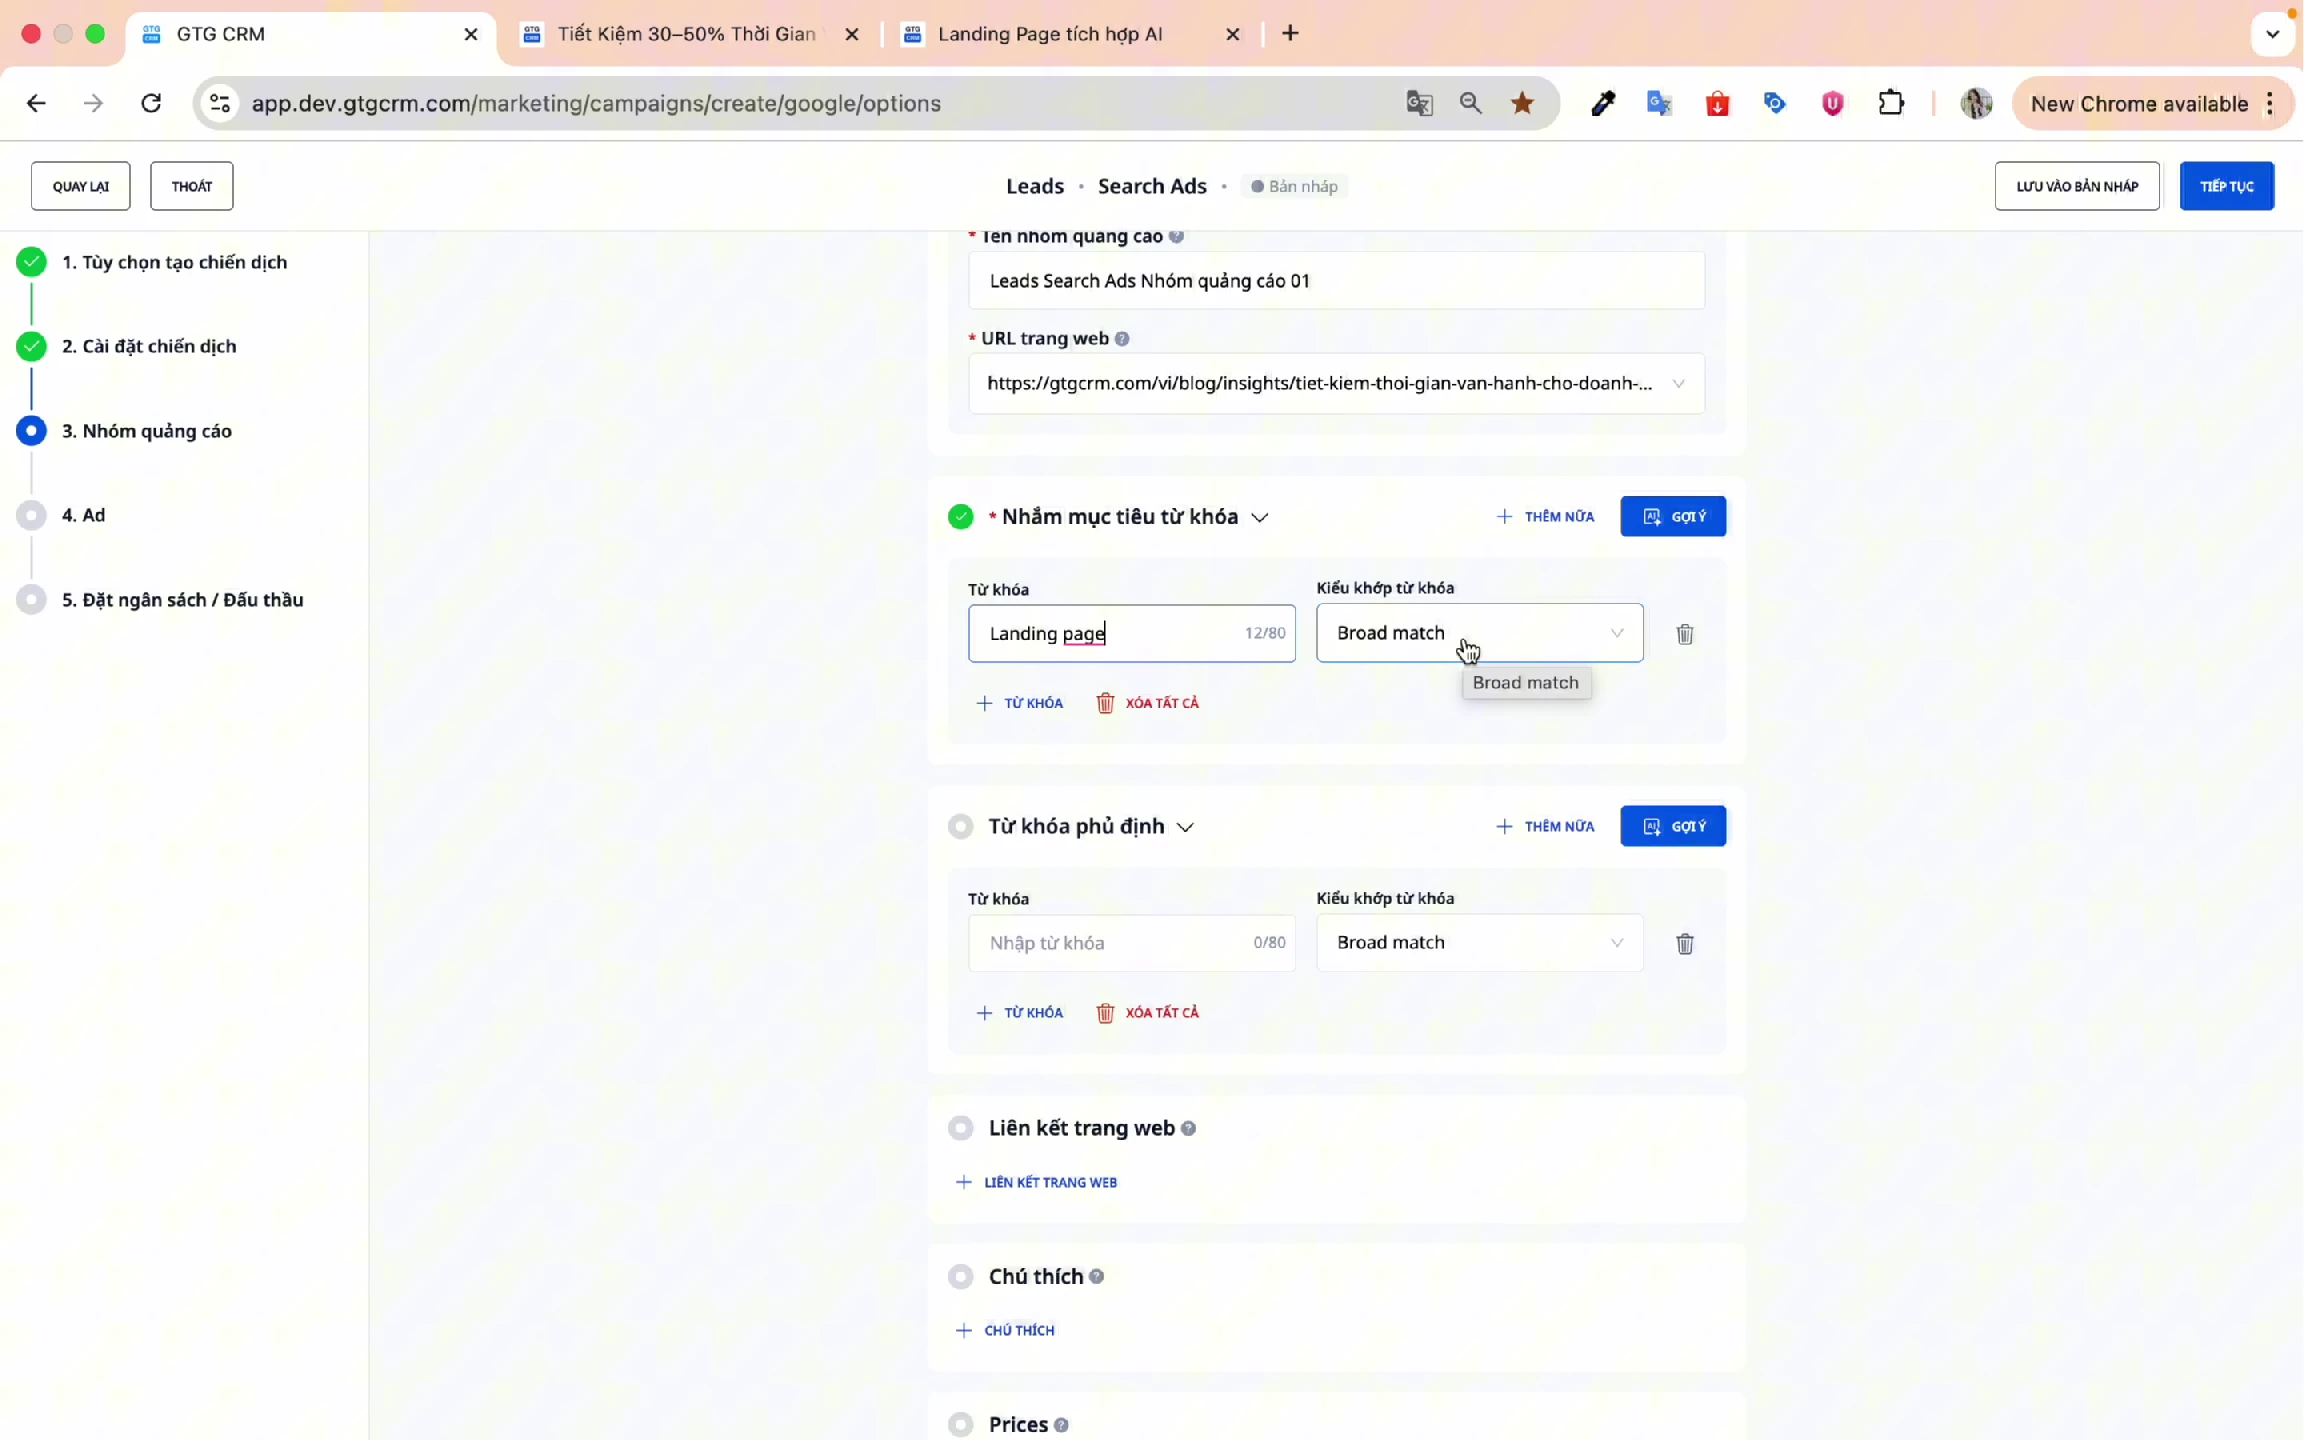Screen dimensions: 2304x1440
Task: Toggle the Từ khóa phủ định section circle
Action: coord(960,827)
